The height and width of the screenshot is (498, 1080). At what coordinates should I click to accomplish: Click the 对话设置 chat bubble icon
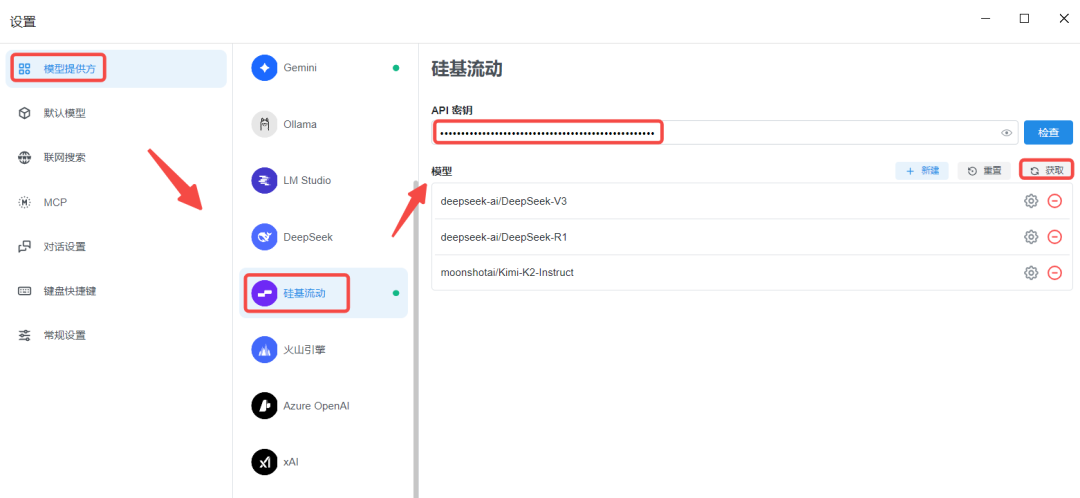tap(25, 247)
